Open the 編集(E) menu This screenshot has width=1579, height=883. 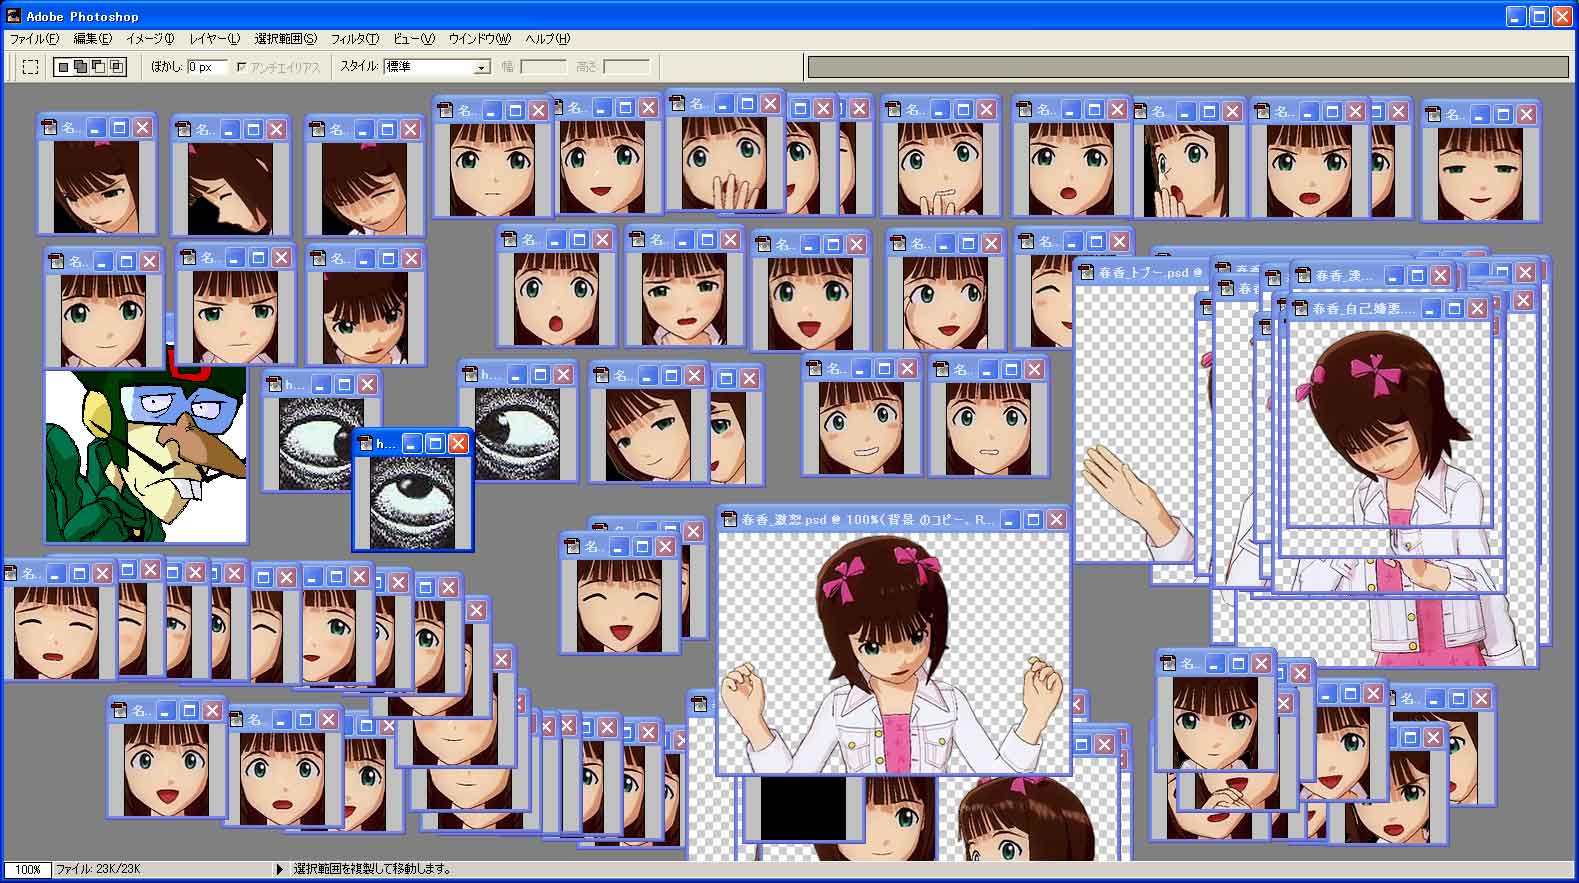(92, 39)
